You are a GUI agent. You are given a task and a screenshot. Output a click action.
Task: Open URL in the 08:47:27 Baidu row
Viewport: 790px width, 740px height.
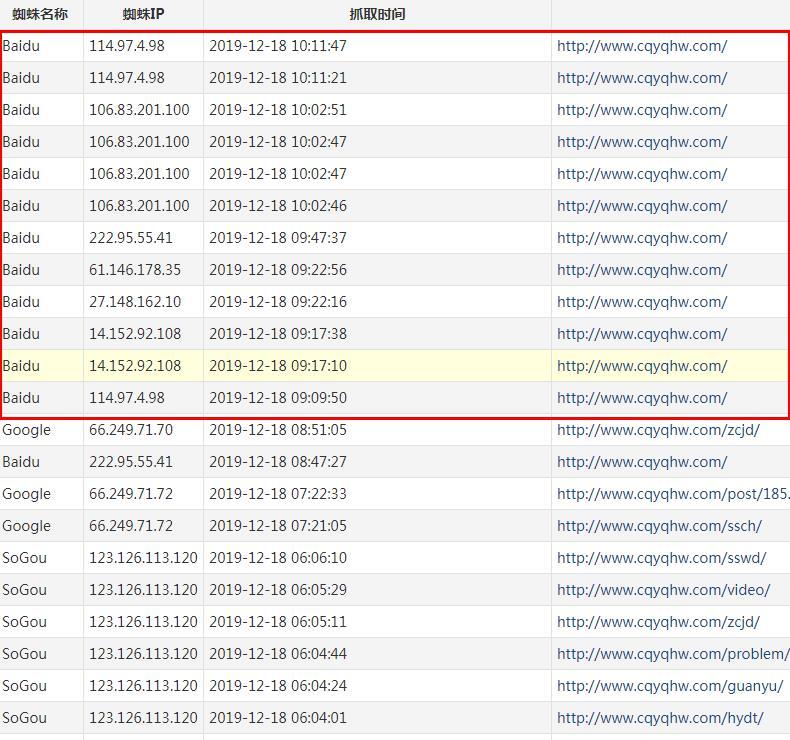click(642, 462)
